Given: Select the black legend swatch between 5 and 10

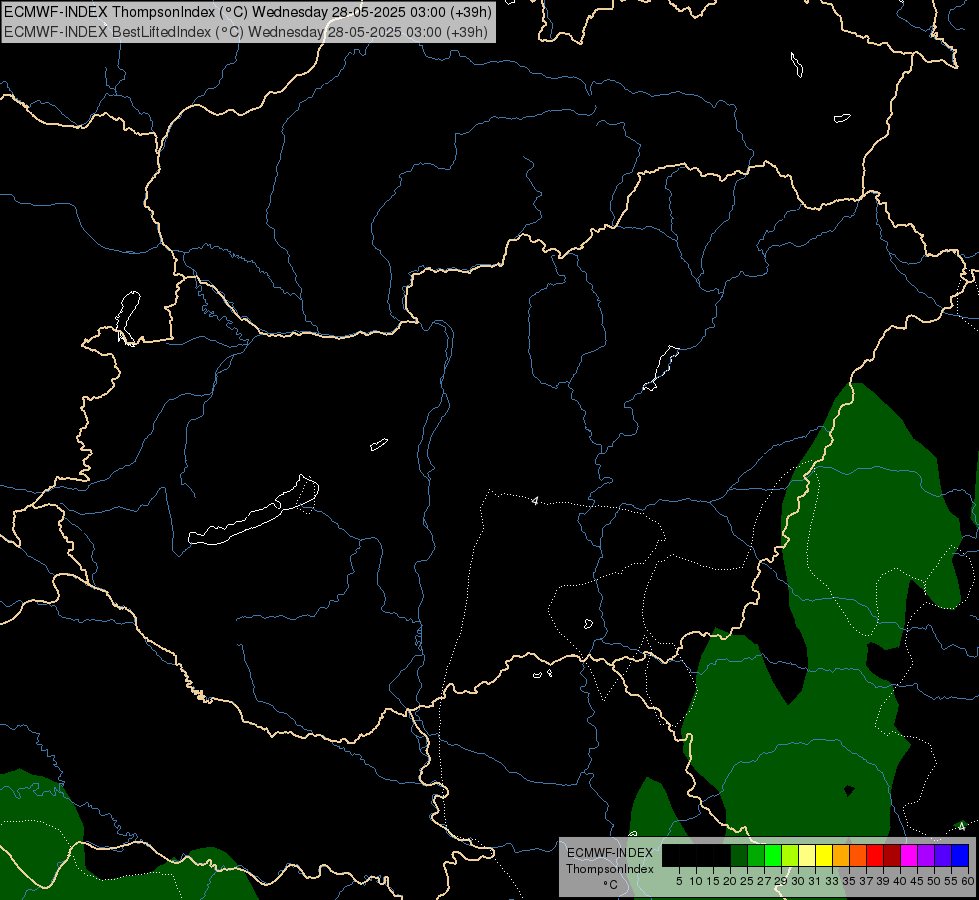Looking at the screenshot, I should coord(688,856).
